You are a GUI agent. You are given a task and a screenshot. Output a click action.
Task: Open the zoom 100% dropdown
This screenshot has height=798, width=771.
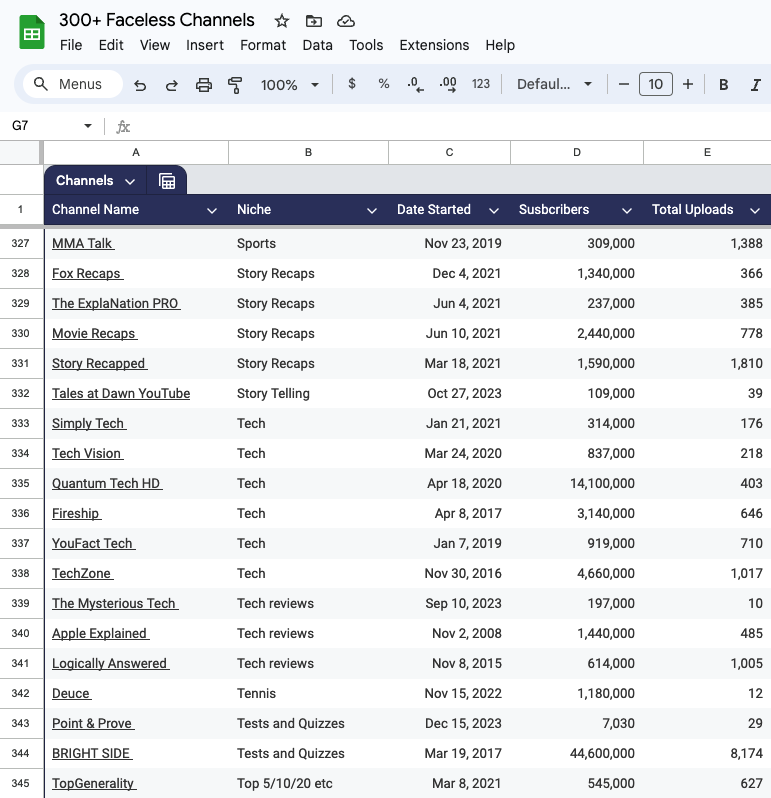pyautogui.click(x=290, y=84)
